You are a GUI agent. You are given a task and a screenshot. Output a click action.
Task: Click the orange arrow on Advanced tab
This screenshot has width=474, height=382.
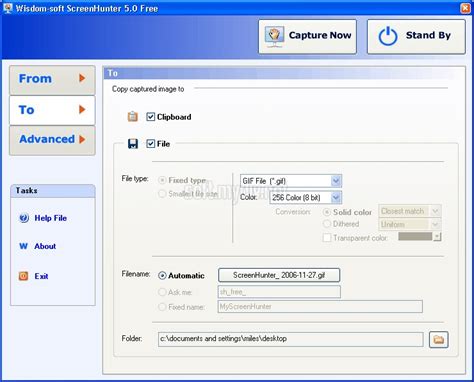(x=82, y=139)
